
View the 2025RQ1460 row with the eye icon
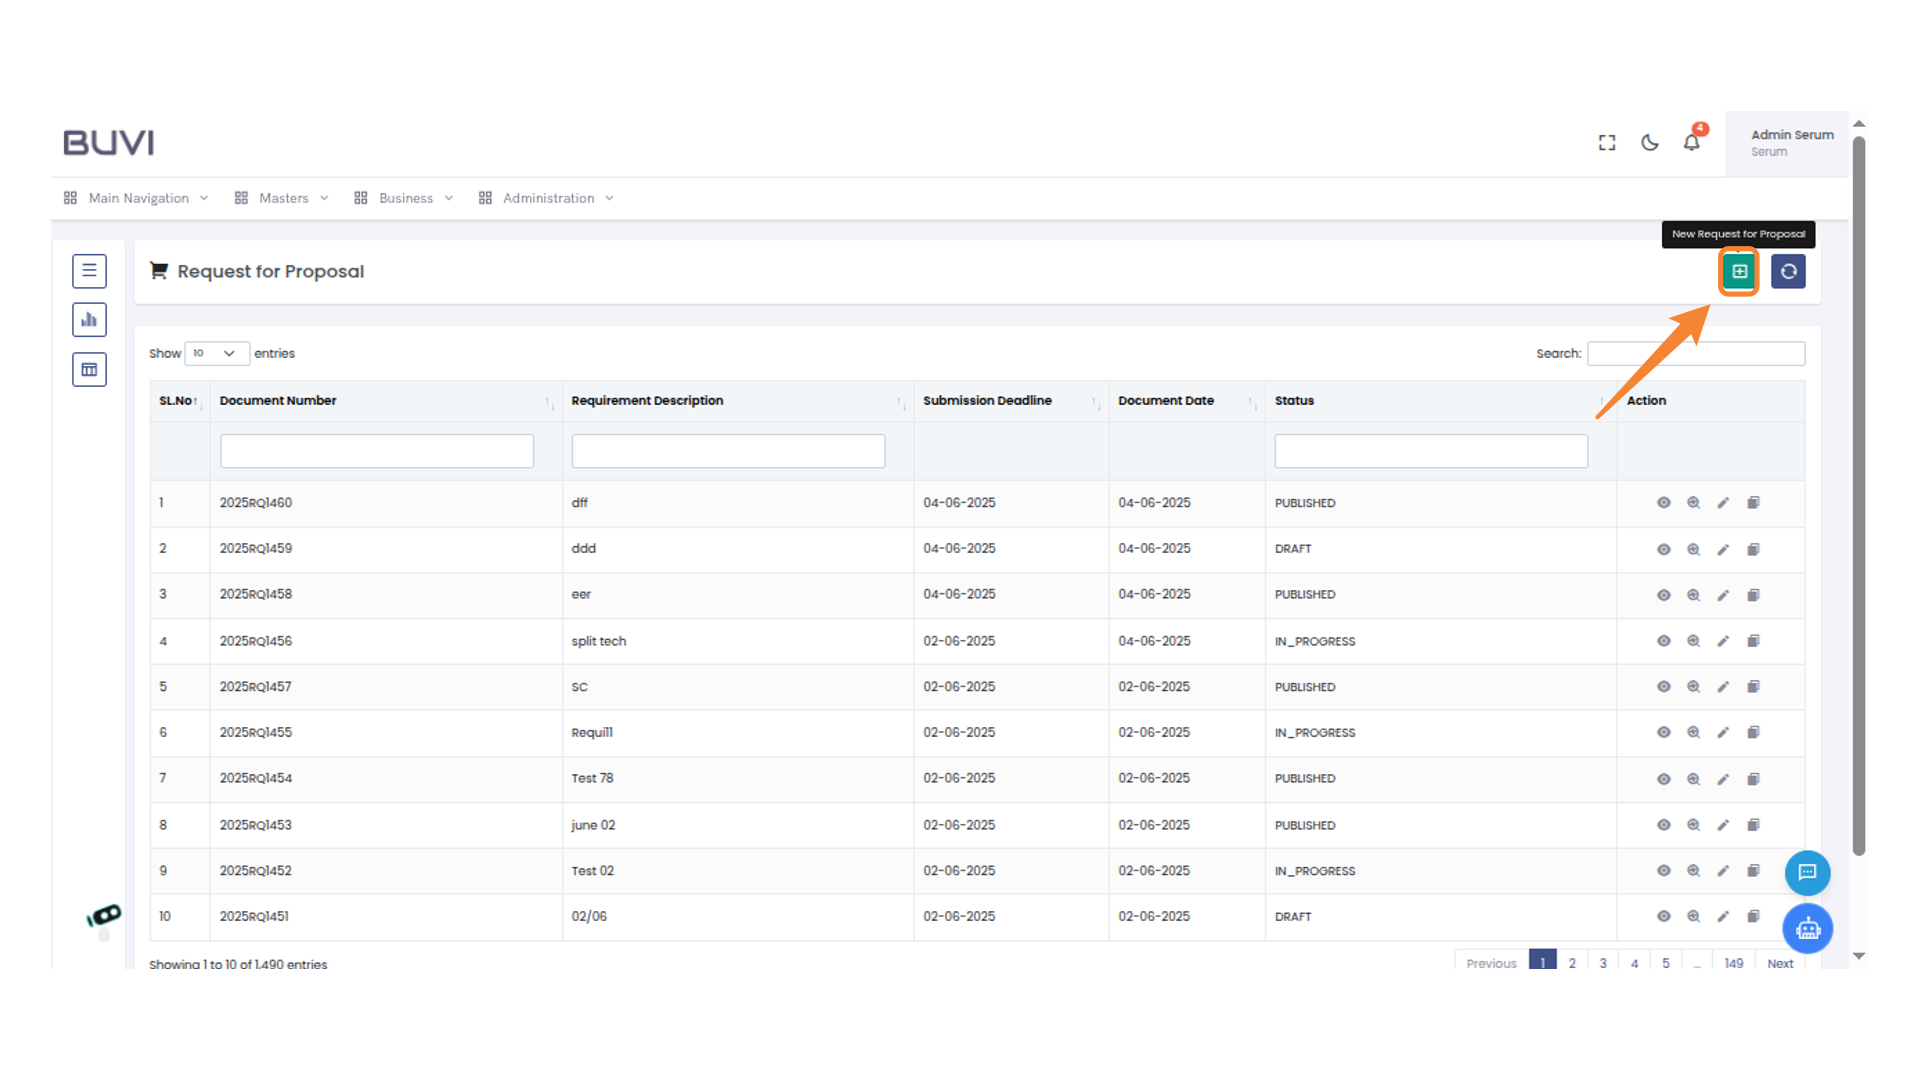tap(1664, 503)
